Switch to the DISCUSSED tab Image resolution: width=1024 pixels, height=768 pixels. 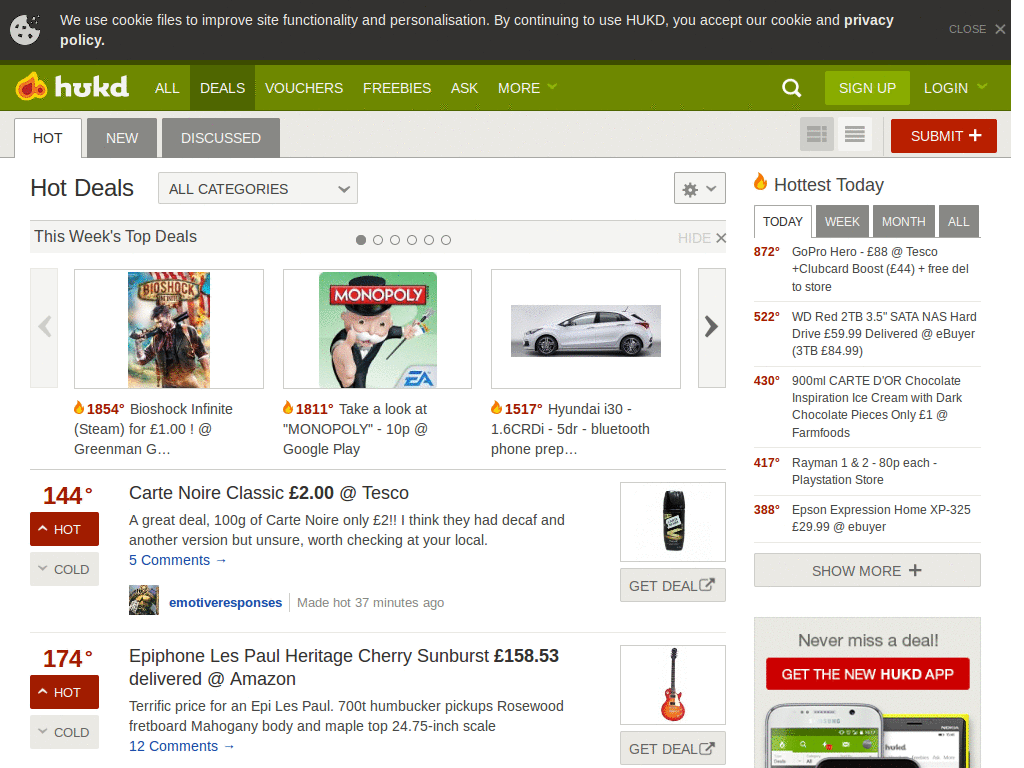coord(221,138)
